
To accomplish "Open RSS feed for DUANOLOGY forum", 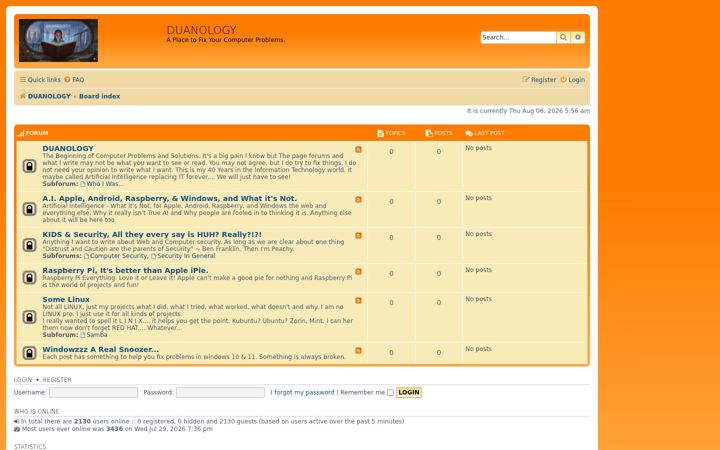I will point(358,150).
